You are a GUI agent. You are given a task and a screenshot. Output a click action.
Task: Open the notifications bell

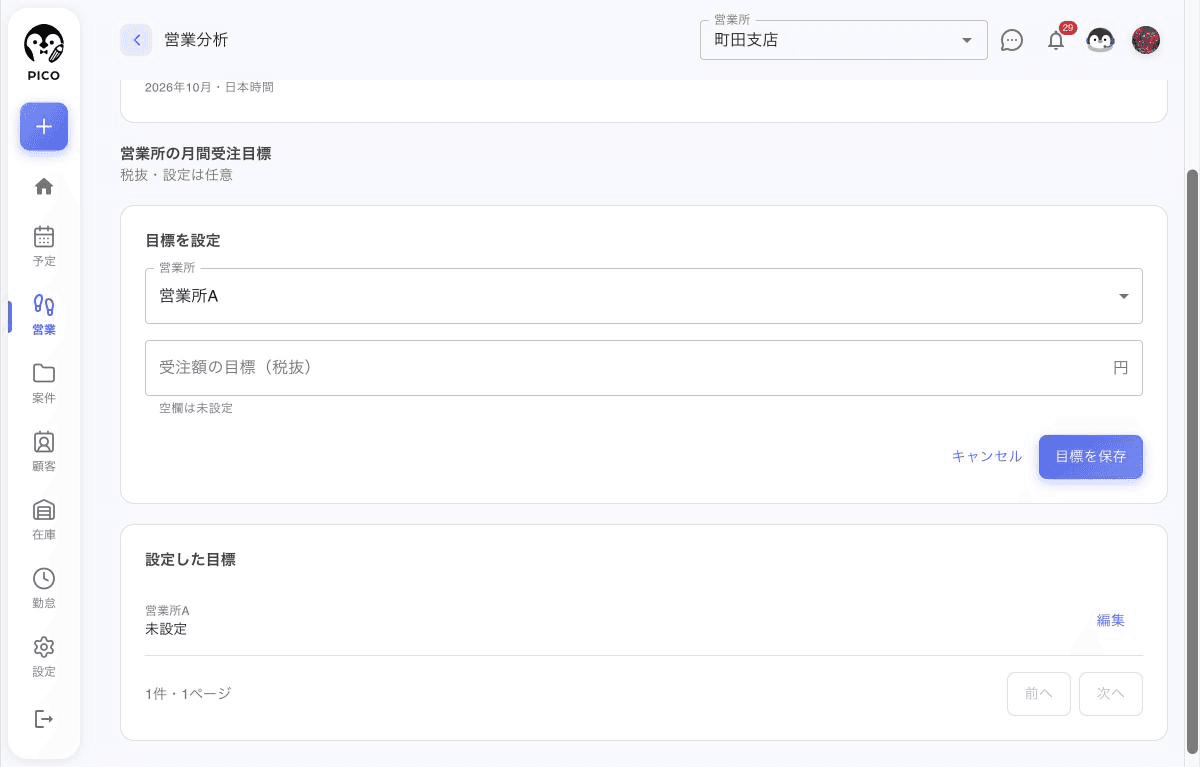1056,40
